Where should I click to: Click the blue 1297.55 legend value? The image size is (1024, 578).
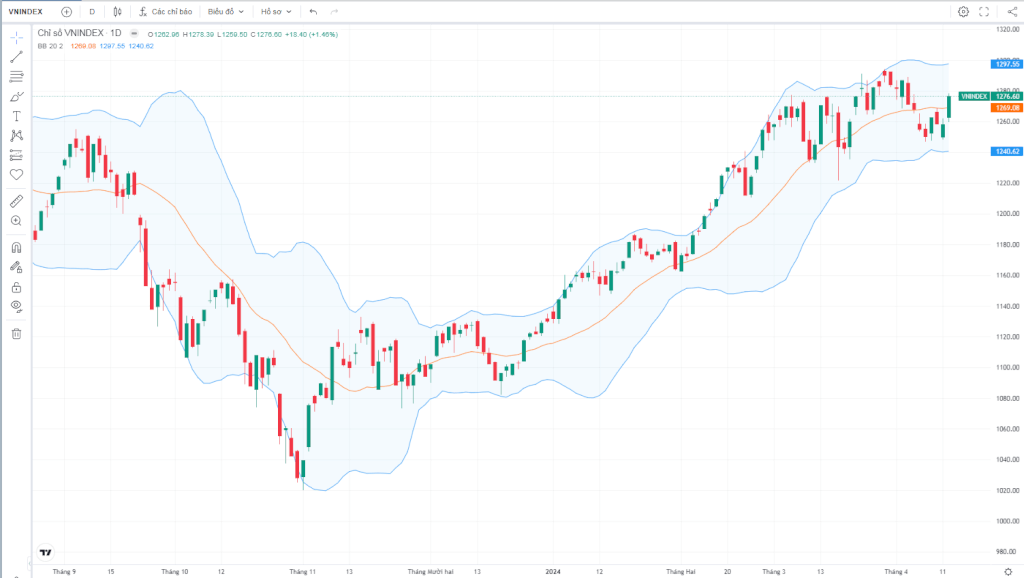click(112, 46)
